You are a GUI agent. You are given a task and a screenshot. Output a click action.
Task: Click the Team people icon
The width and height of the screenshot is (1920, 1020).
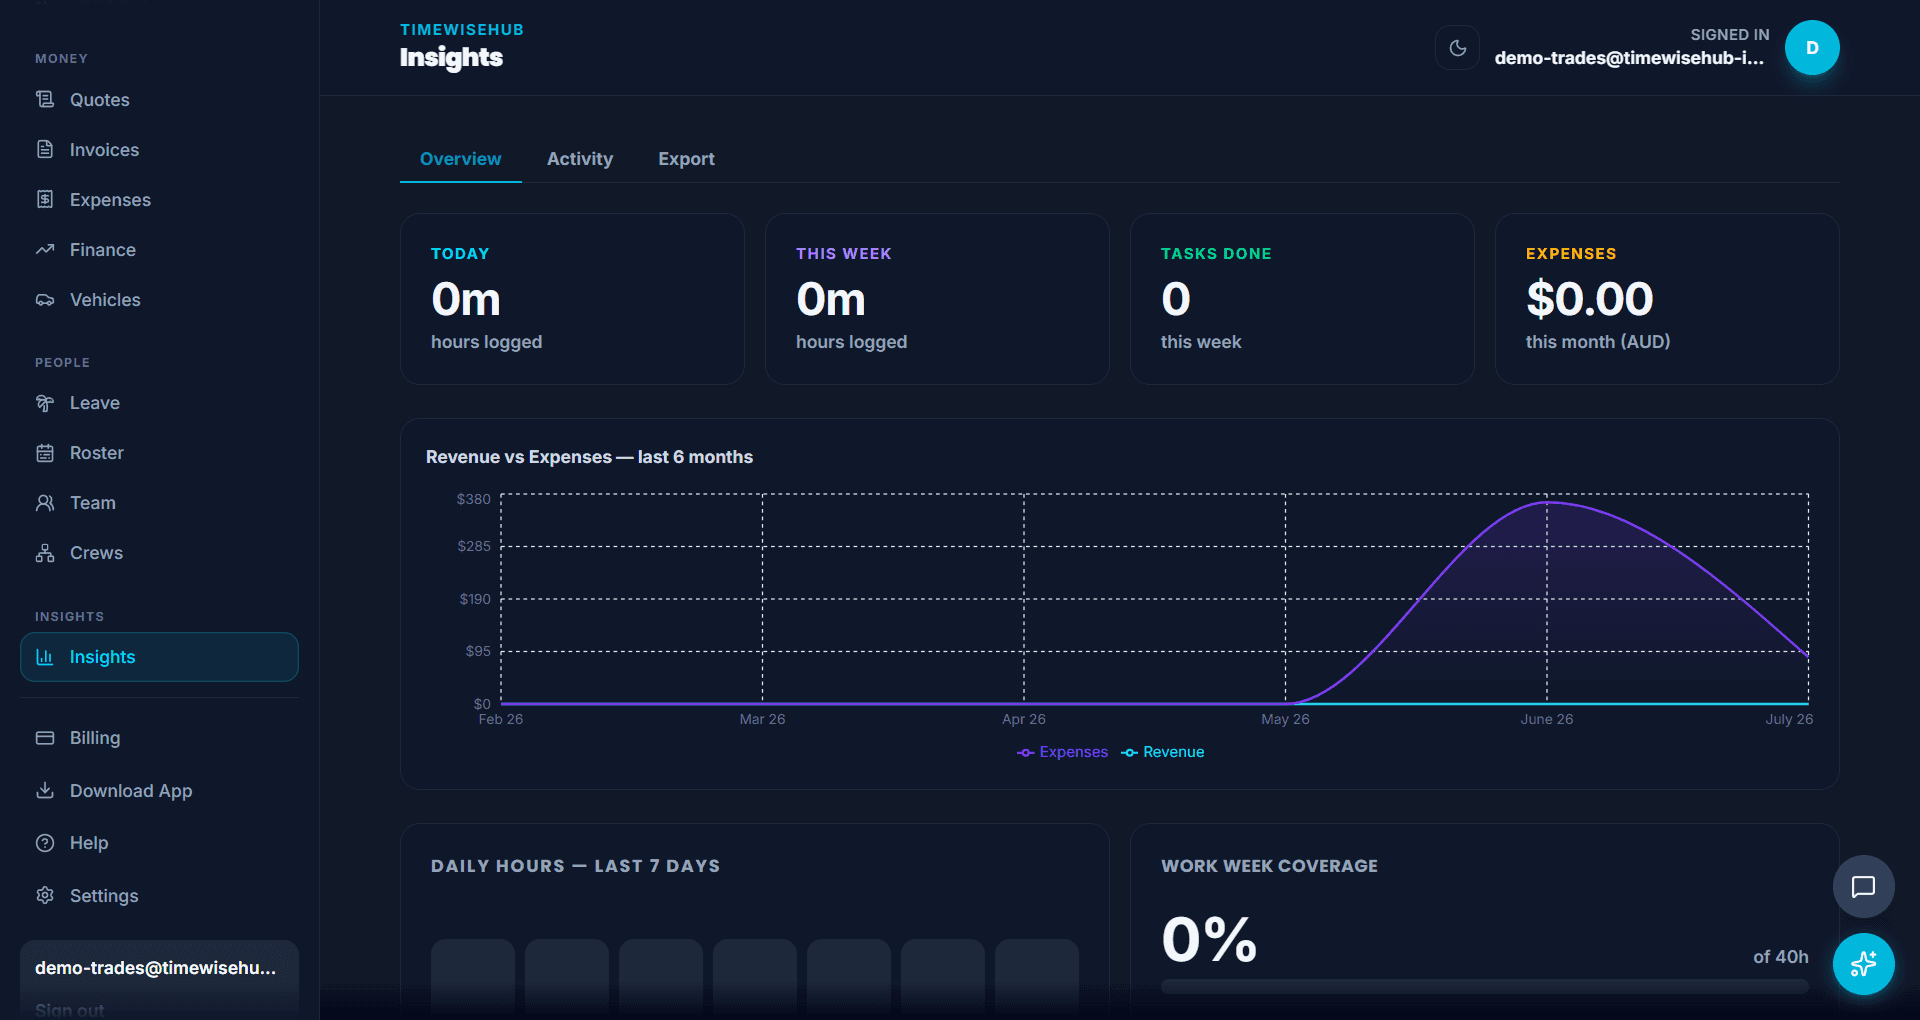pyautogui.click(x=45, y=503)
